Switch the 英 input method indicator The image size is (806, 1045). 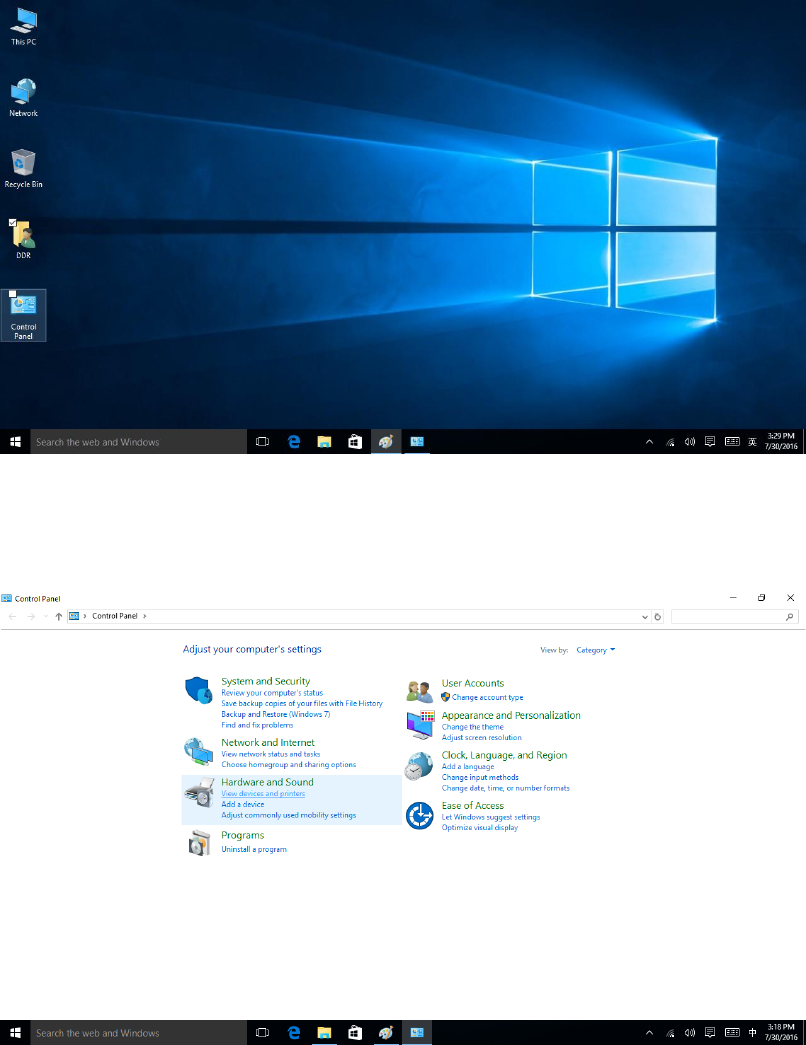(x=752, y=441)
